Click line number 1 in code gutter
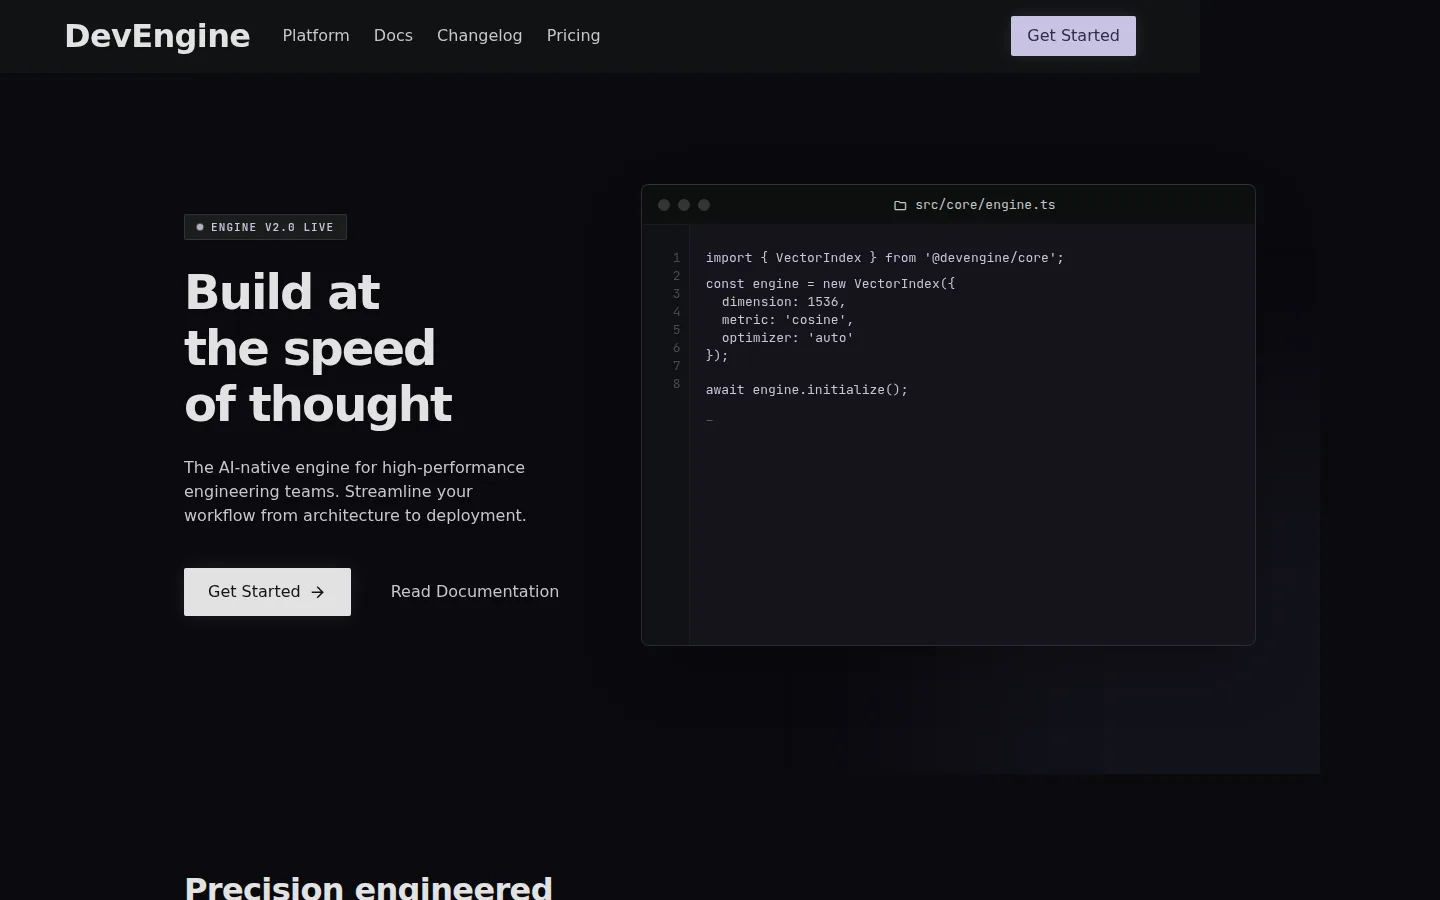Image resolution: width=1440 pixels, height=900 pixels. (677, 258)
